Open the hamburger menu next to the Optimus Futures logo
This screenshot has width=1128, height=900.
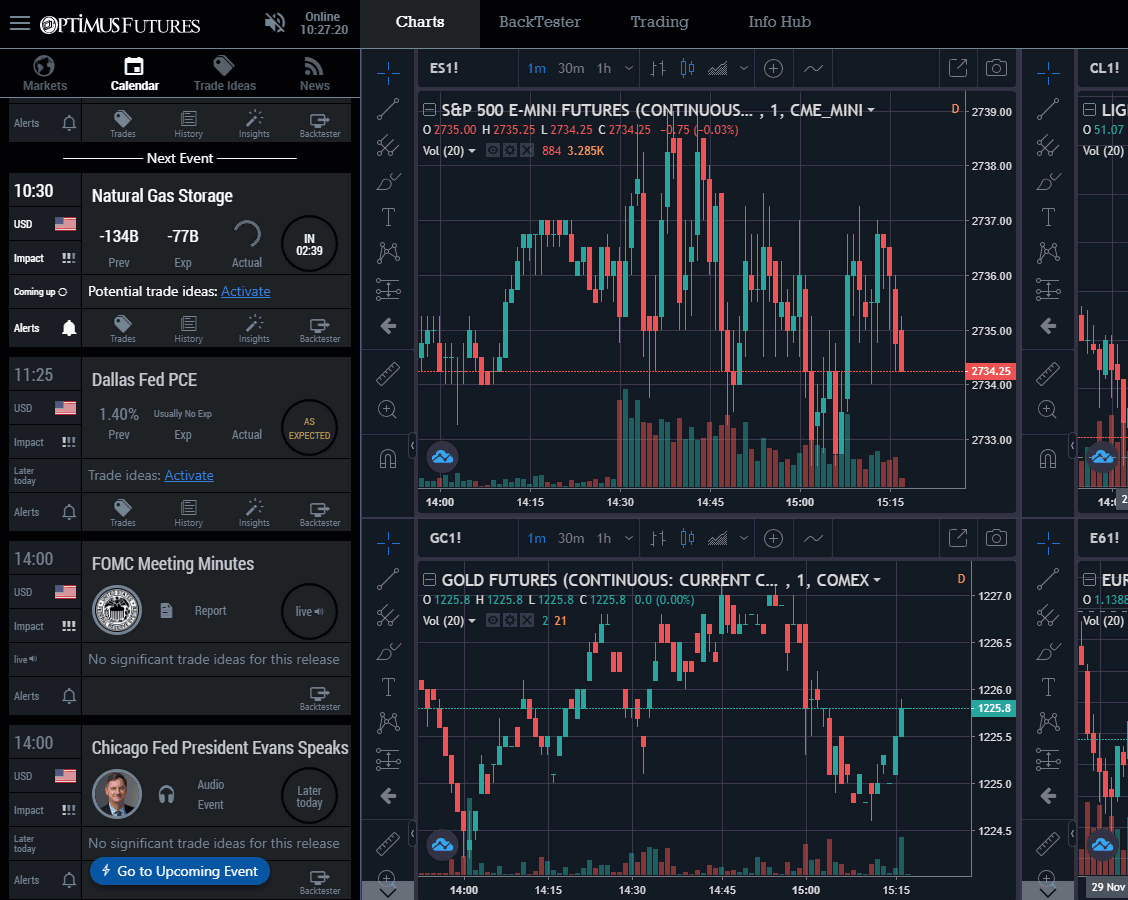tap(20, 23)
